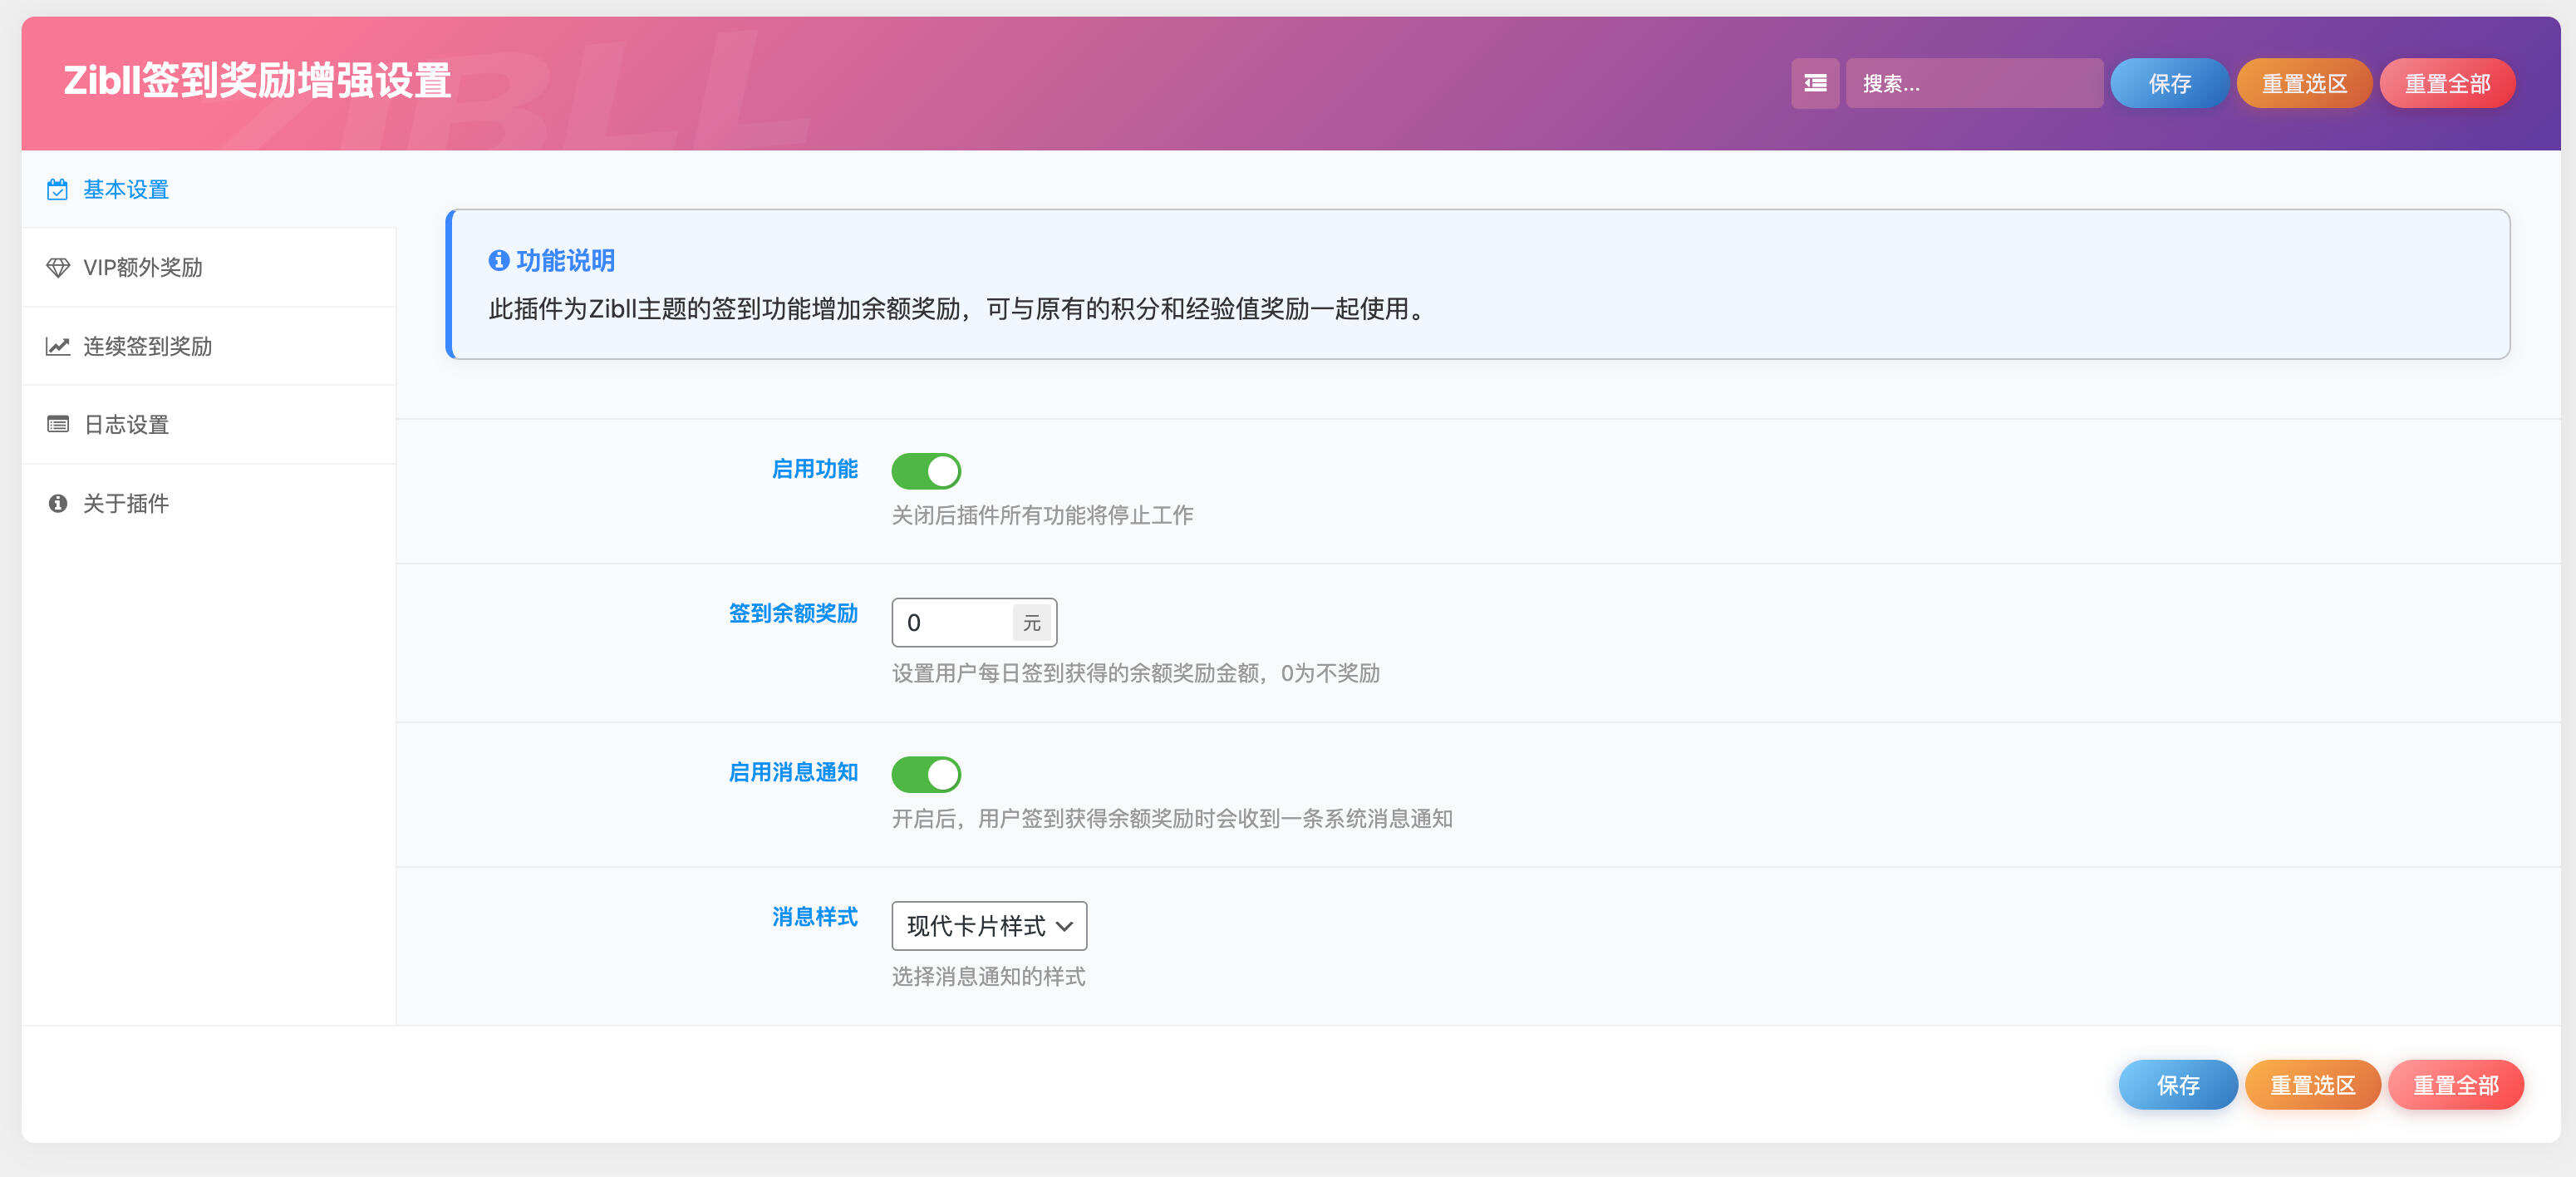The image size is (2576, 1177).
Task: Click the bottom 保存 button
Action: point(2178,1084)
